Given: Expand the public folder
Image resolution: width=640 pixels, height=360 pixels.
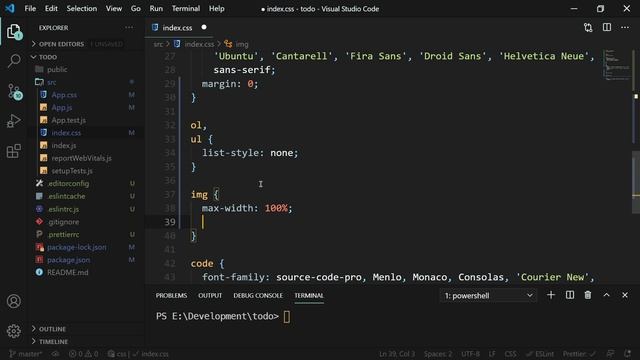Looking at the screenshot, I should pyautogui.click(x=57, y=69).
